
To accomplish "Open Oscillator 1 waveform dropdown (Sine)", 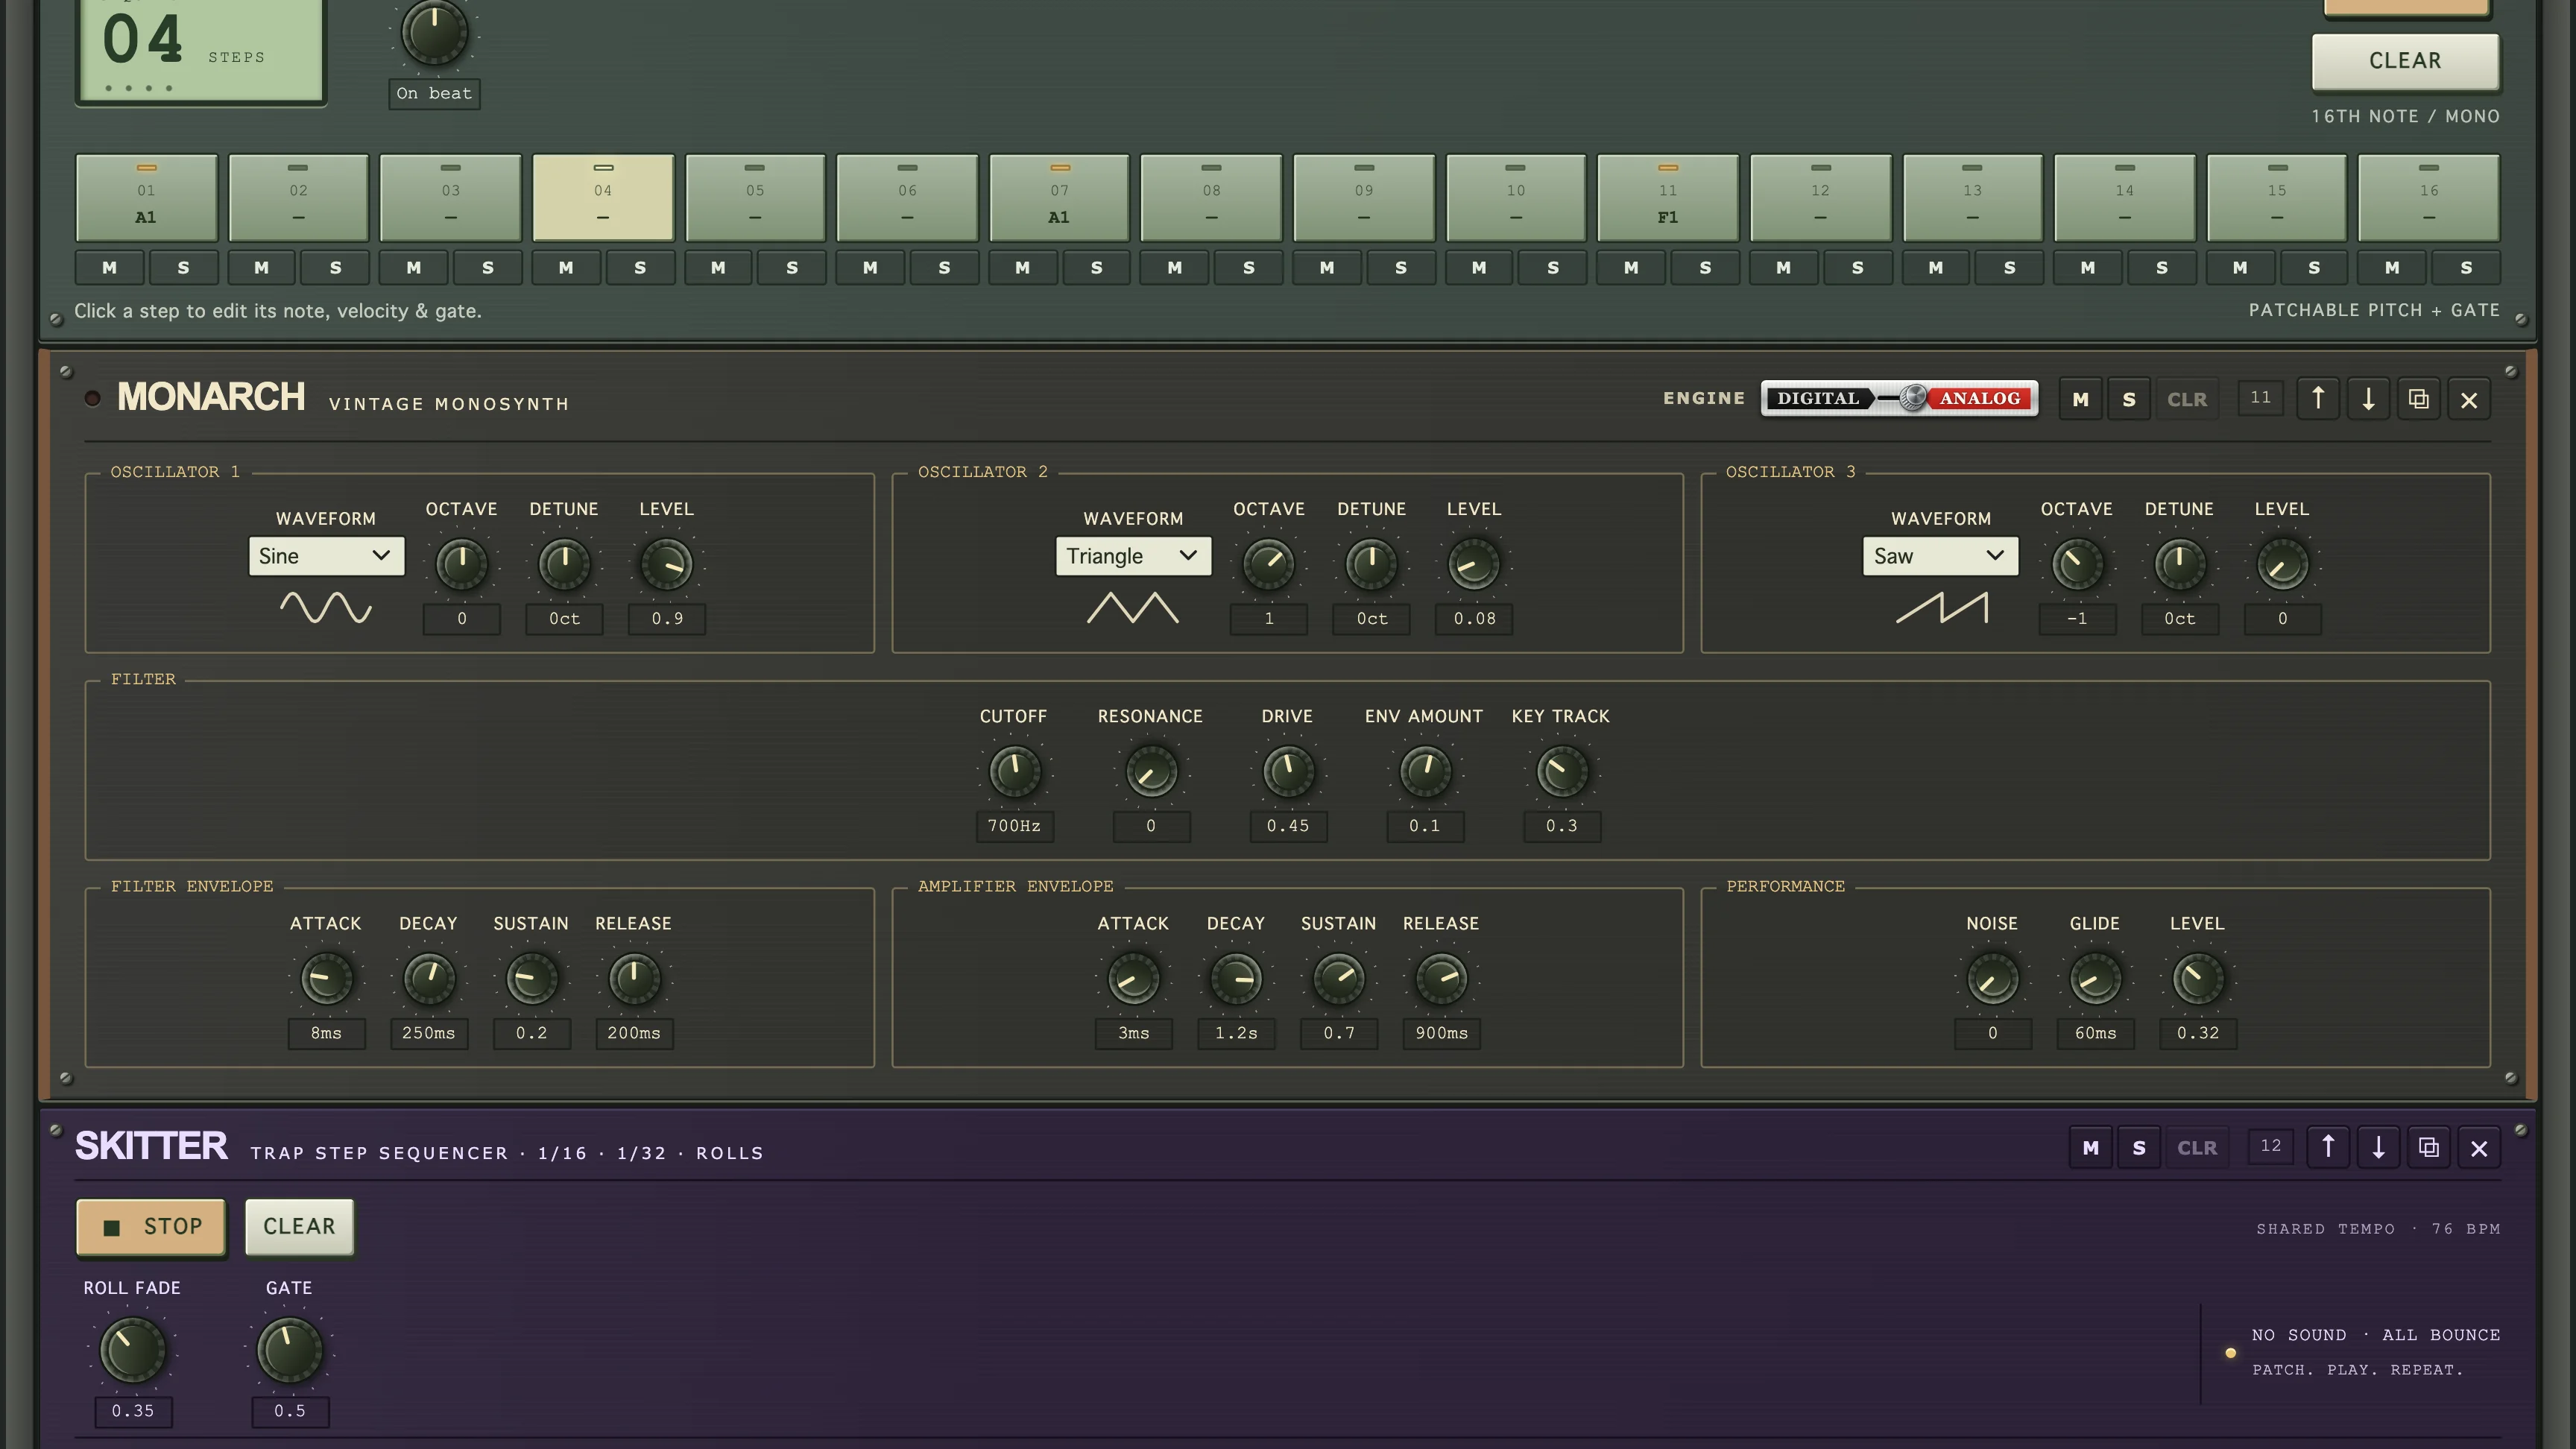I will (x=326, y=556).
